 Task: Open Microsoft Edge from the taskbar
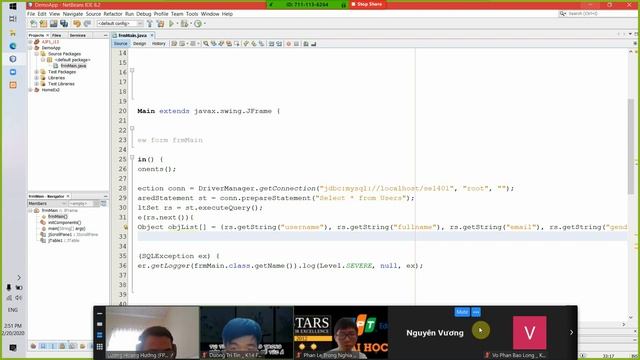point(13,46)
